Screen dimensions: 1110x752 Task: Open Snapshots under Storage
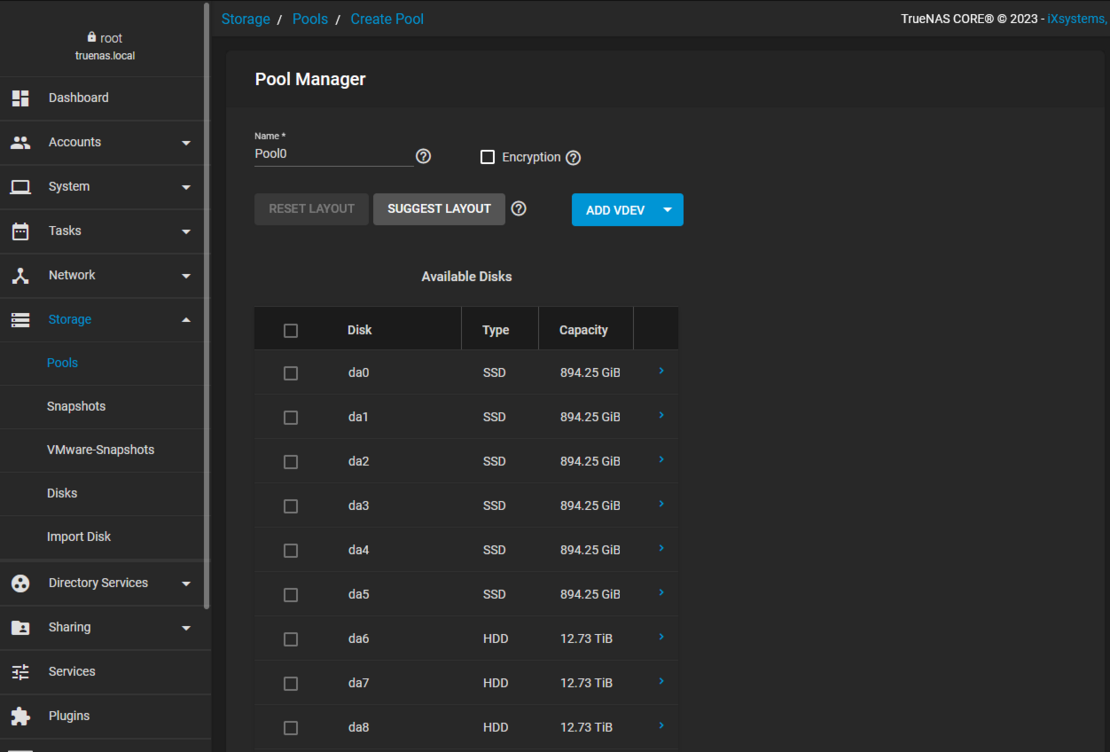[76, 406]
